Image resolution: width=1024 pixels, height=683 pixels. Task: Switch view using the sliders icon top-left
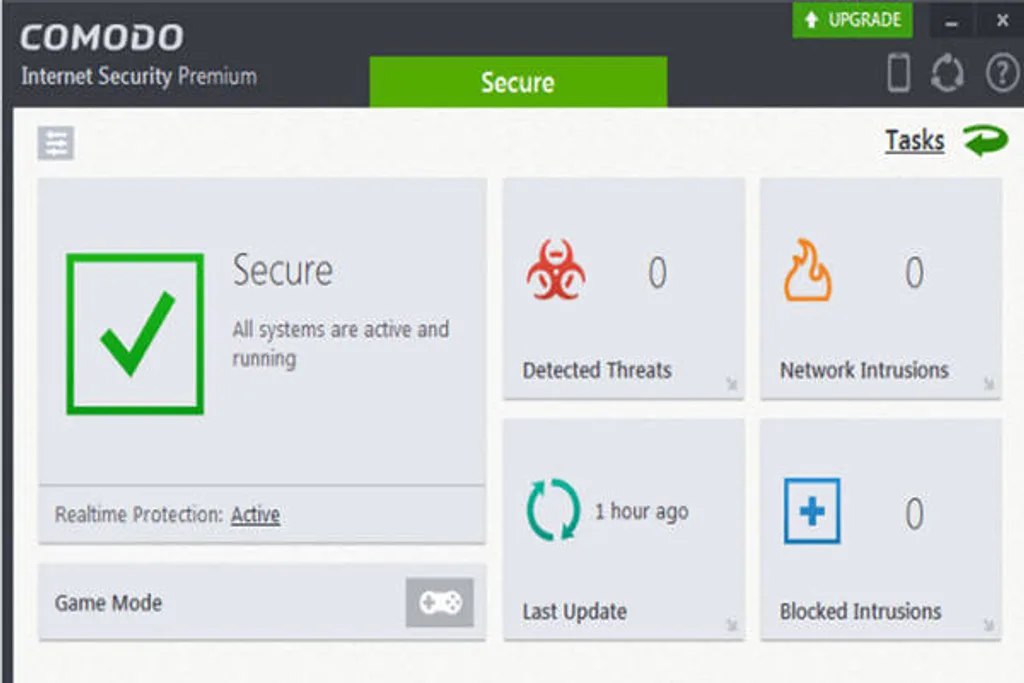[56, 143]
